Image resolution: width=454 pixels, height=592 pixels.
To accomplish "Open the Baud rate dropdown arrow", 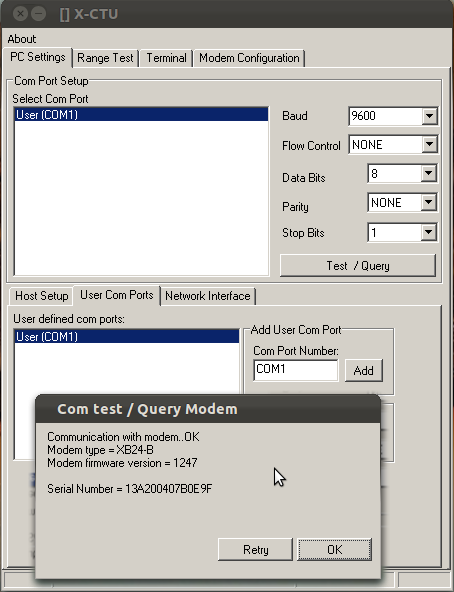I will pyautogui.click(x=429, y=116).
